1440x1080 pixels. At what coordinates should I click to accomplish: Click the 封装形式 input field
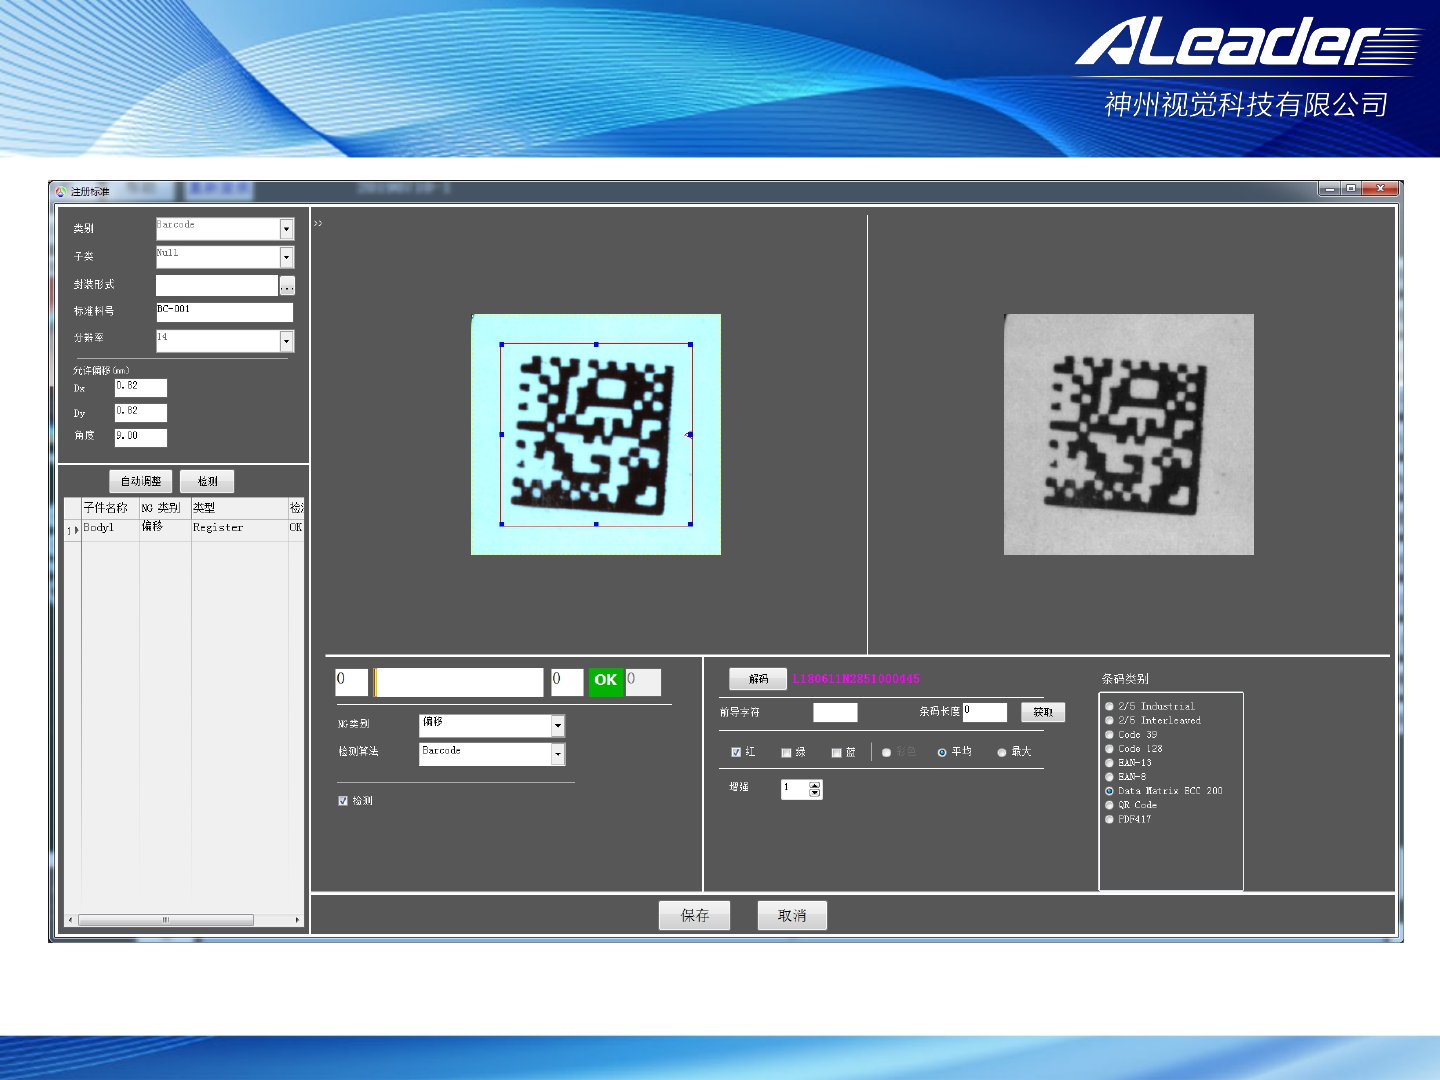[x=216, y=286]
